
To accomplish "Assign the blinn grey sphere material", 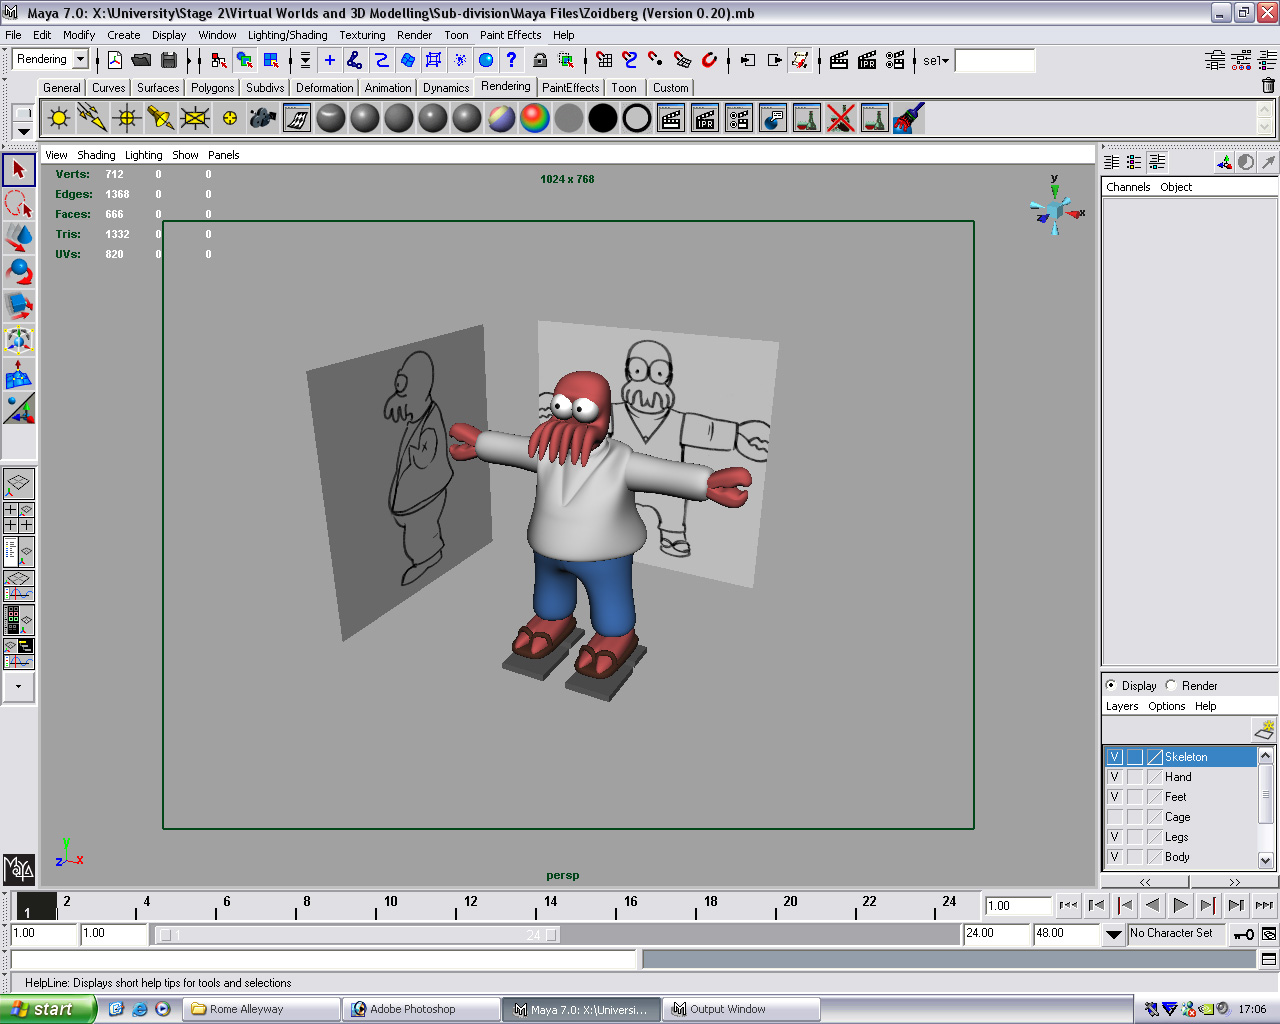I will tap(365, 118).
